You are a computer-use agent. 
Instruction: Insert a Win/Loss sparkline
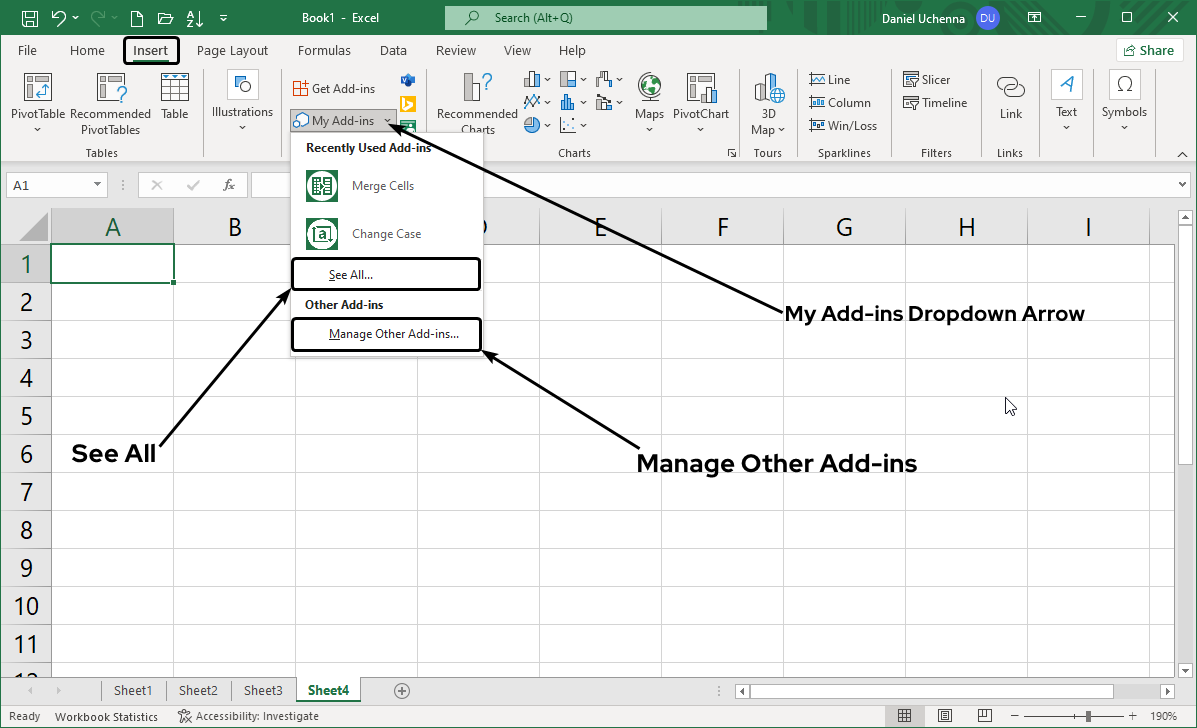pyautogui.click(x=843, y=125)
